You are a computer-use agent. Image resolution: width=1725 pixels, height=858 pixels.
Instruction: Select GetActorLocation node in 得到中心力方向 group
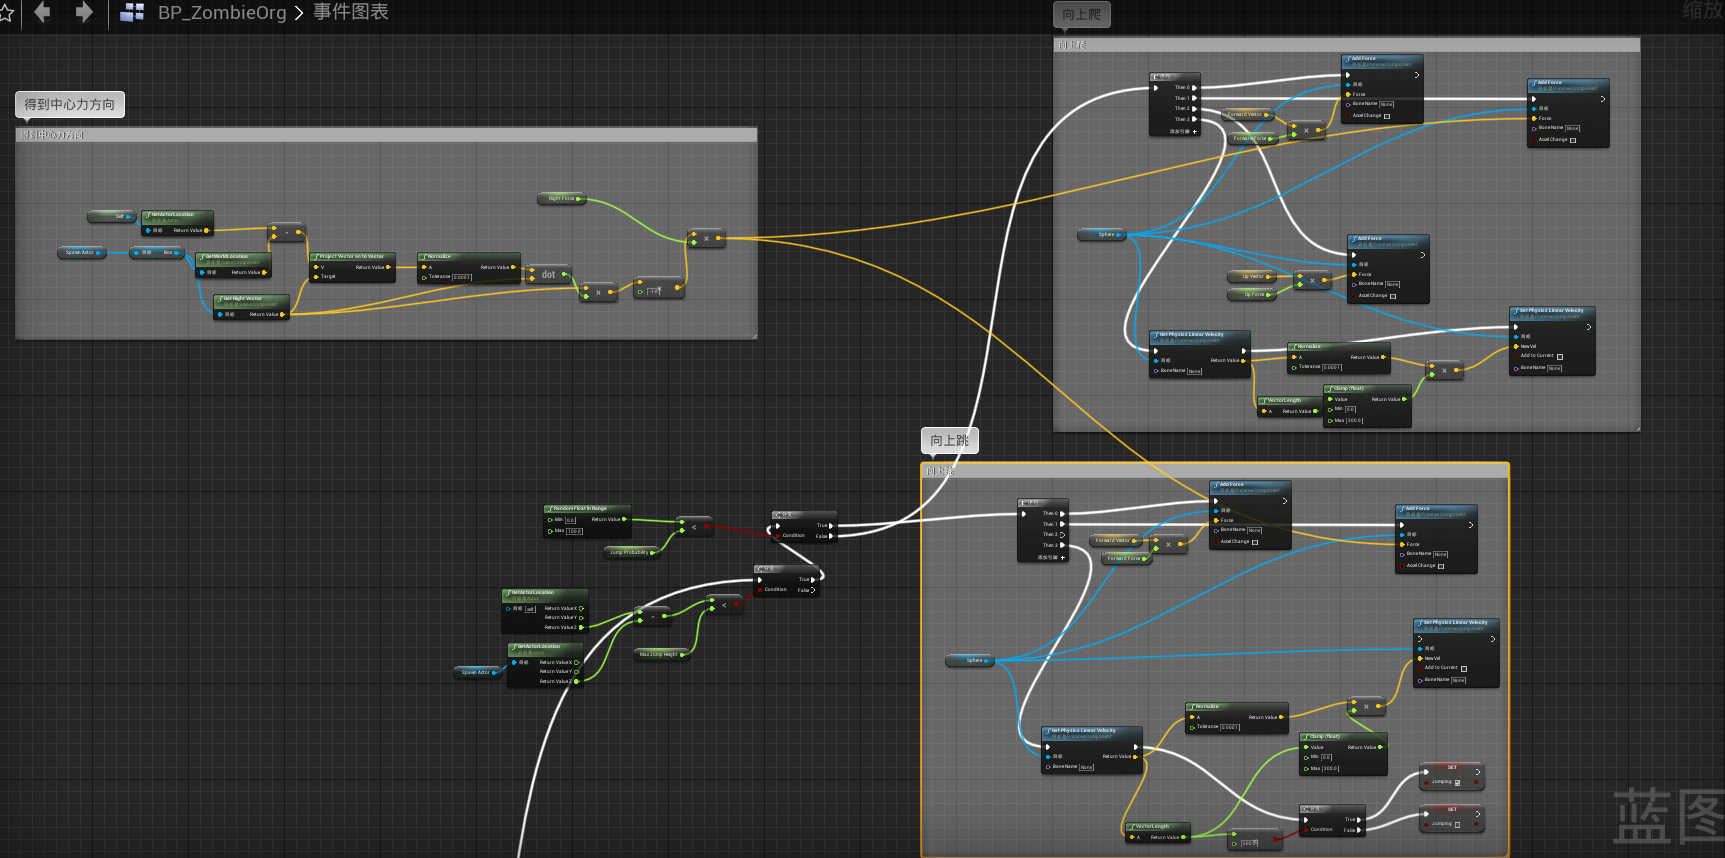(x=178, y=223)
